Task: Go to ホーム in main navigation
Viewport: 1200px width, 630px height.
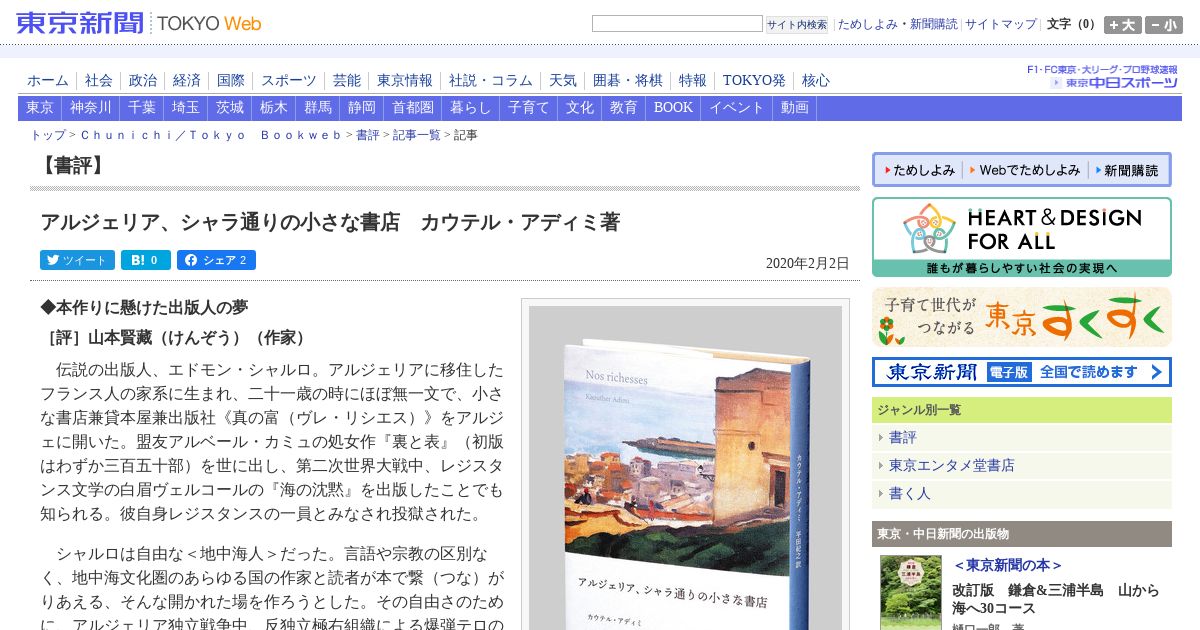Action: 48,81
